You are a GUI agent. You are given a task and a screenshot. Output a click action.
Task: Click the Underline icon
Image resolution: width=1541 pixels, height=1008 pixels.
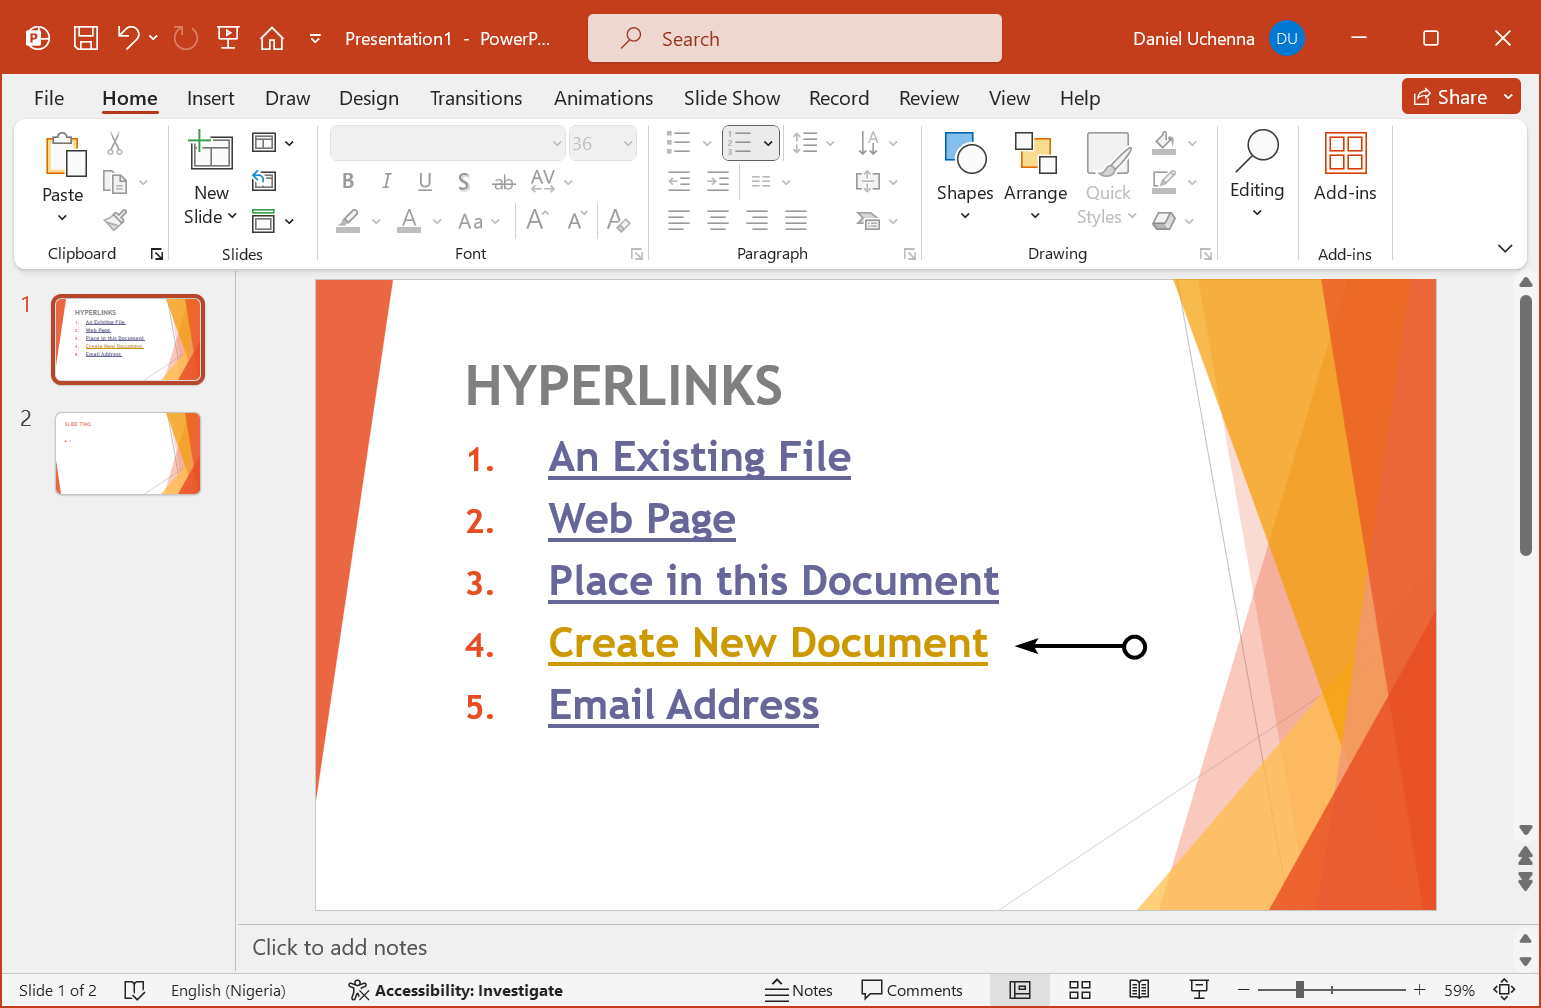425,181
